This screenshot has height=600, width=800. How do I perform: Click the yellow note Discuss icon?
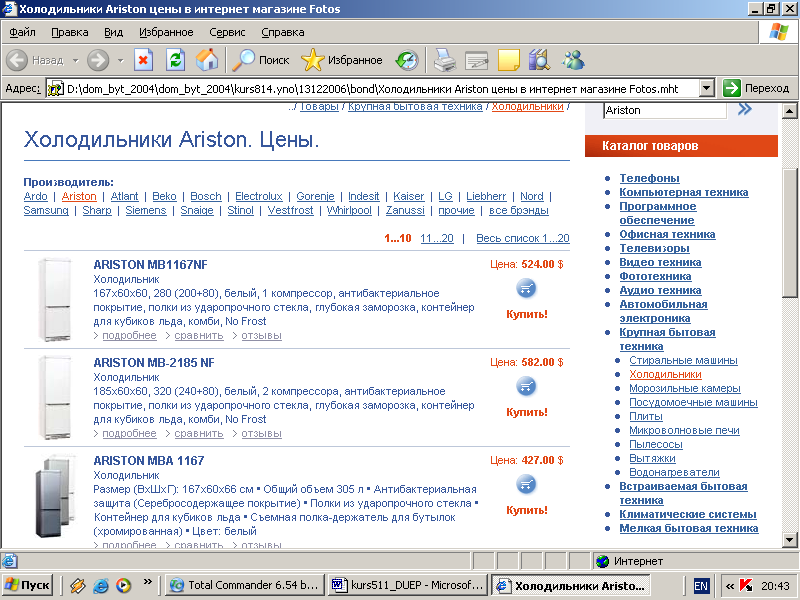pyautogui.click(x=508, y=60)
